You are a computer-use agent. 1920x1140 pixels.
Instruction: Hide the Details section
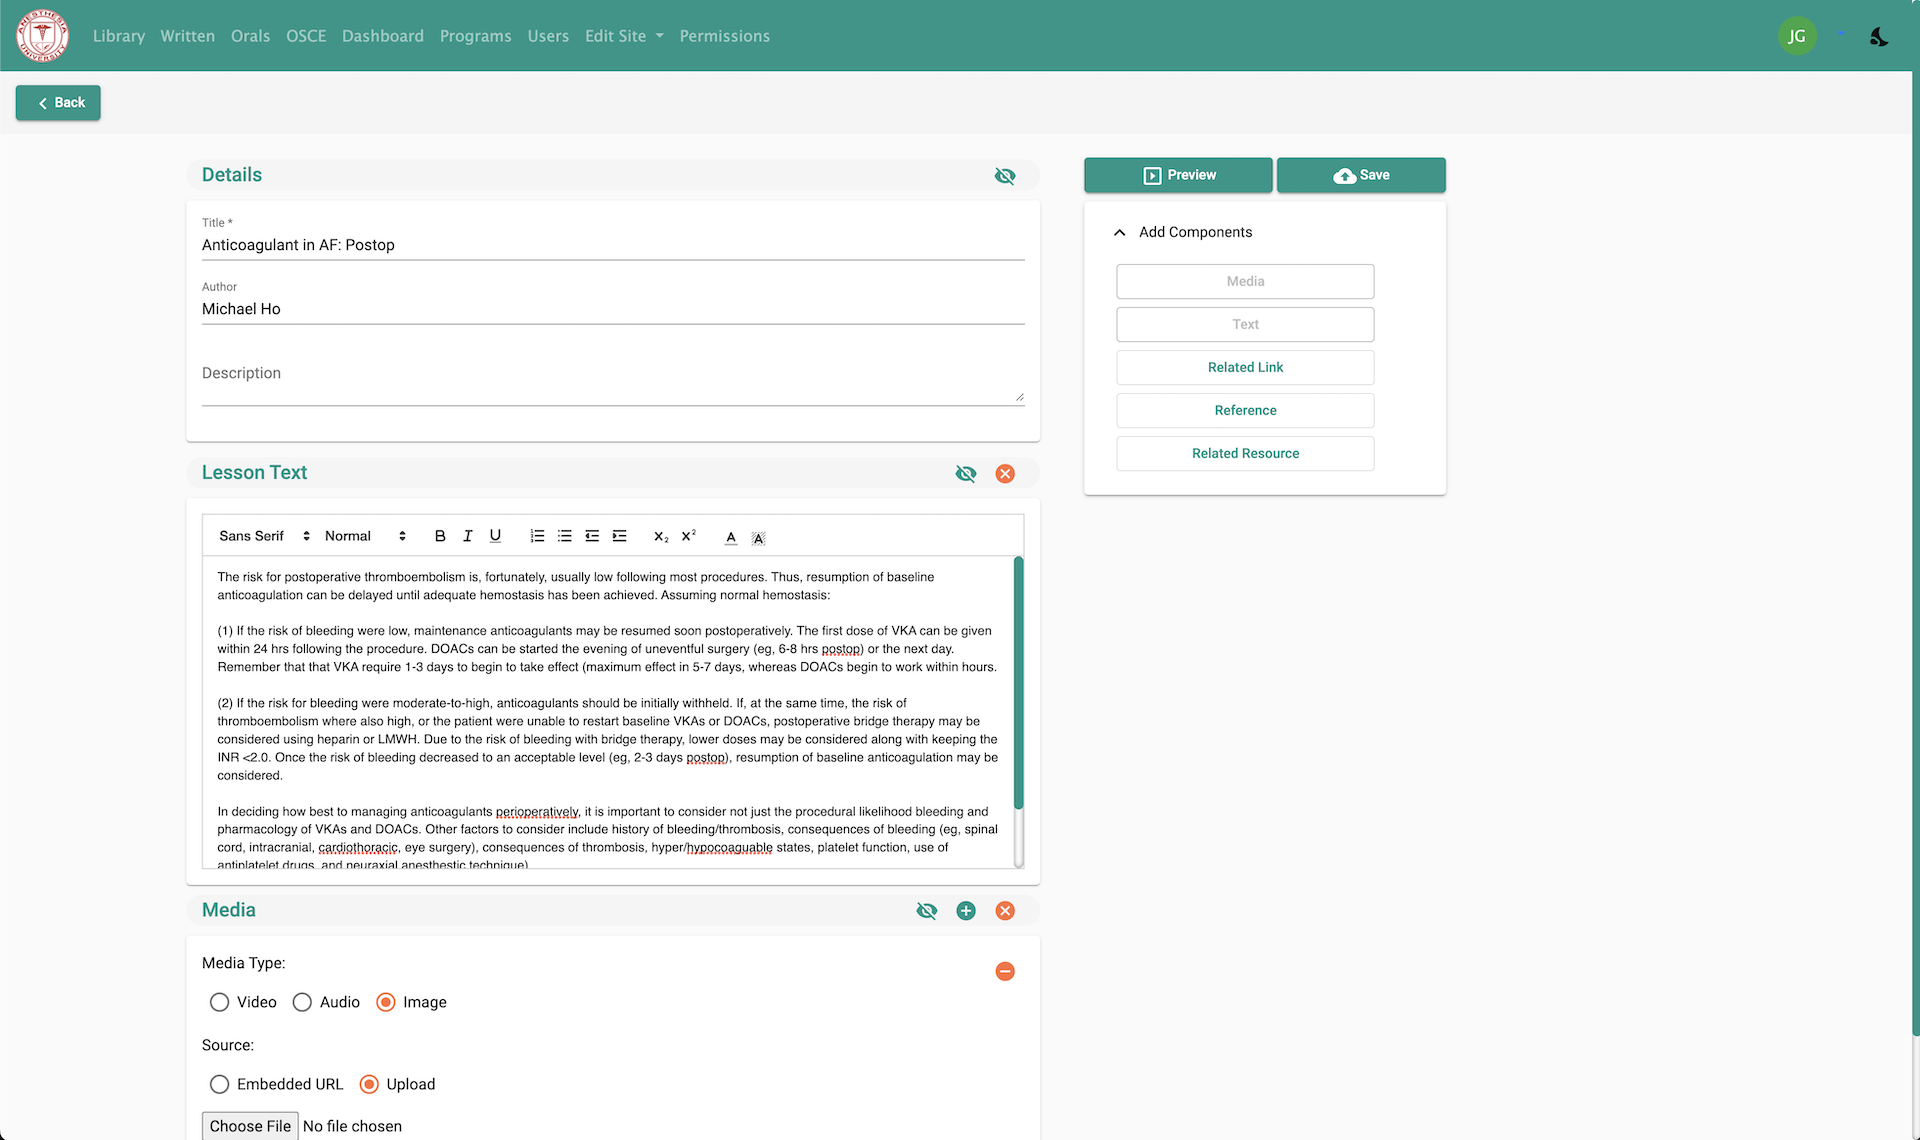coord(1005,176)
